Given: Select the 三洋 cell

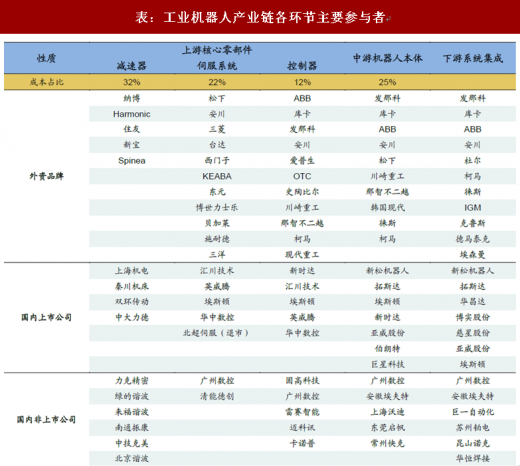Looking at the screenshot, I should click(x=217, y=255).
